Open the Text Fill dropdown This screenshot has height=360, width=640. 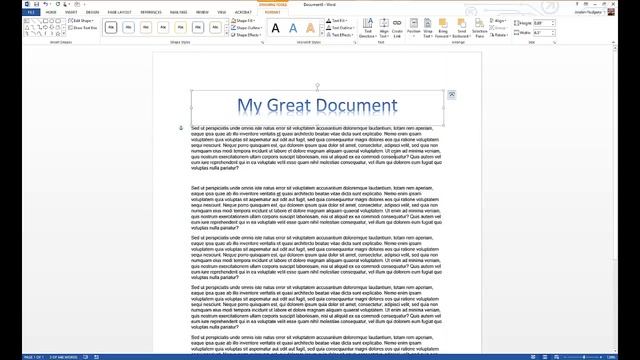pos(337,20)
